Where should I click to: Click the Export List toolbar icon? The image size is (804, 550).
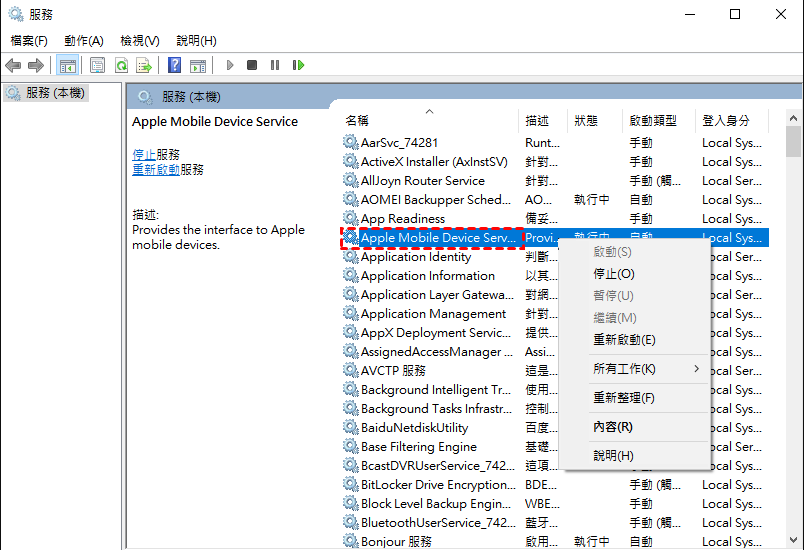point(144,65)
